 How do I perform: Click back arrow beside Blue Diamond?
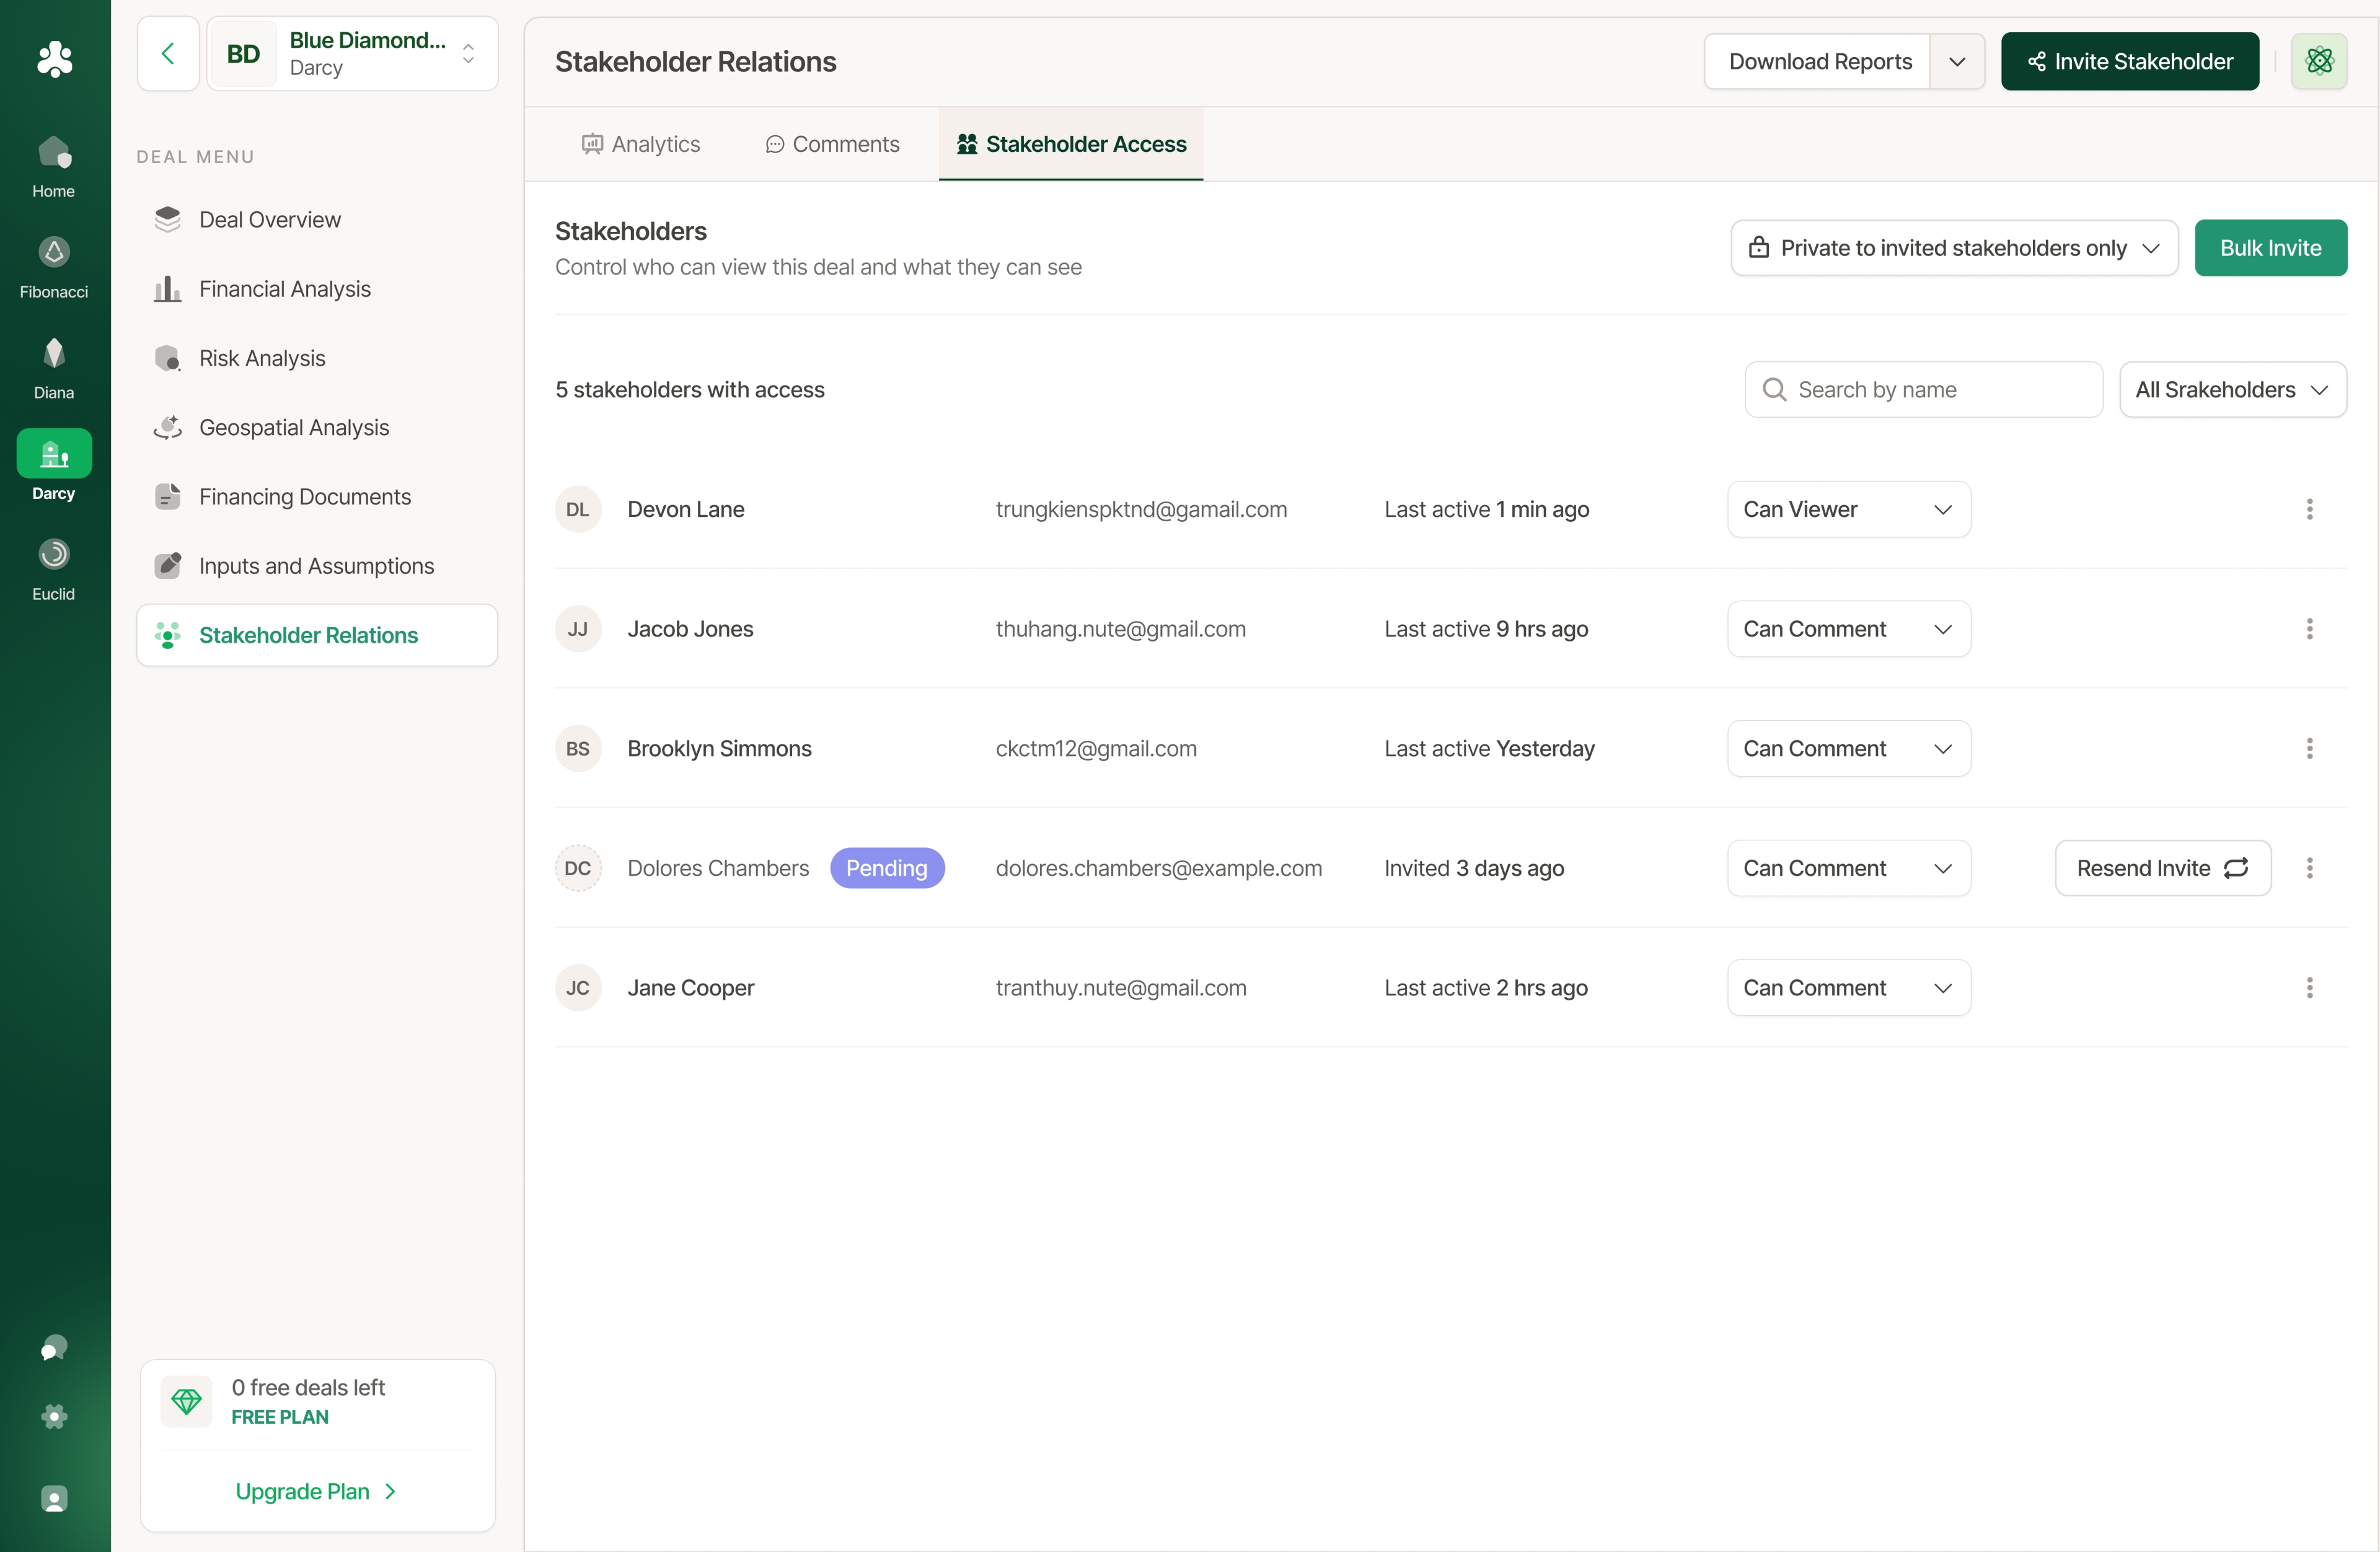pyautogui.click(x=168, y=54)
